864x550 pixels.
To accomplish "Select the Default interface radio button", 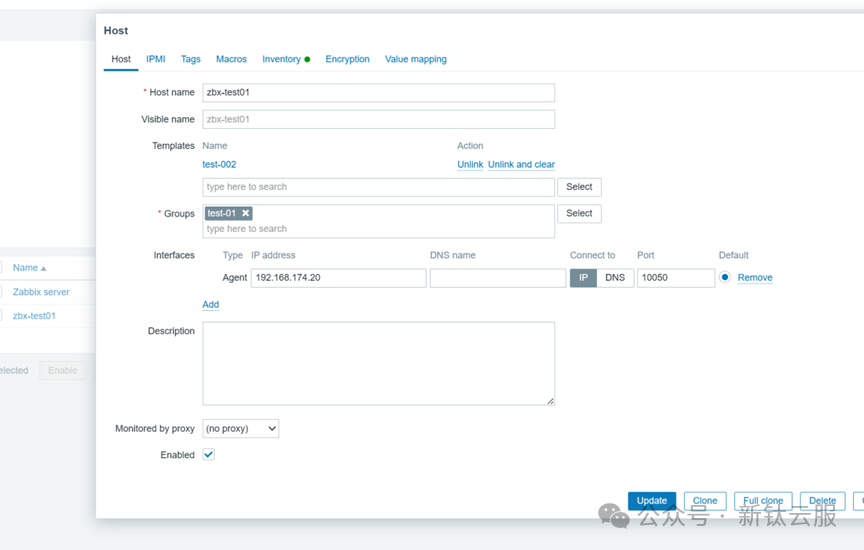I will pyautogui.click(x=725, y=277).
